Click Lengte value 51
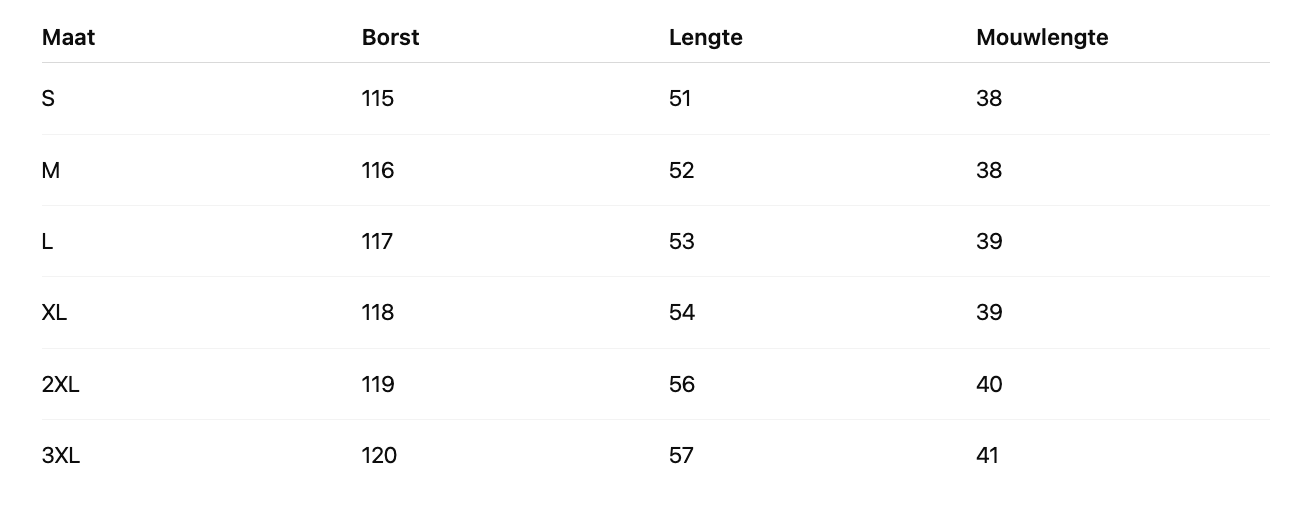 pos(680,99)
